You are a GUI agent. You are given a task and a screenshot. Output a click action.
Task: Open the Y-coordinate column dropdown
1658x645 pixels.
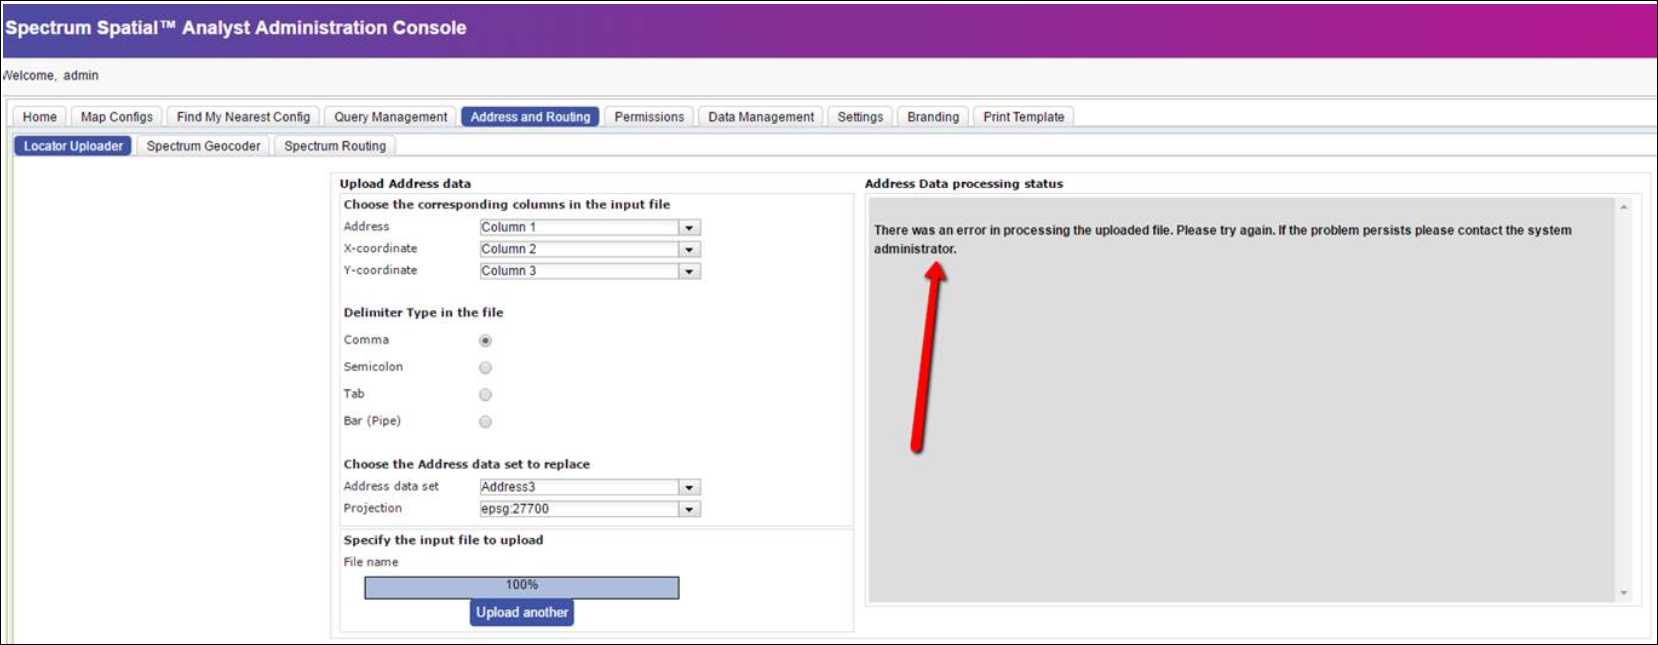coord(689,272)
